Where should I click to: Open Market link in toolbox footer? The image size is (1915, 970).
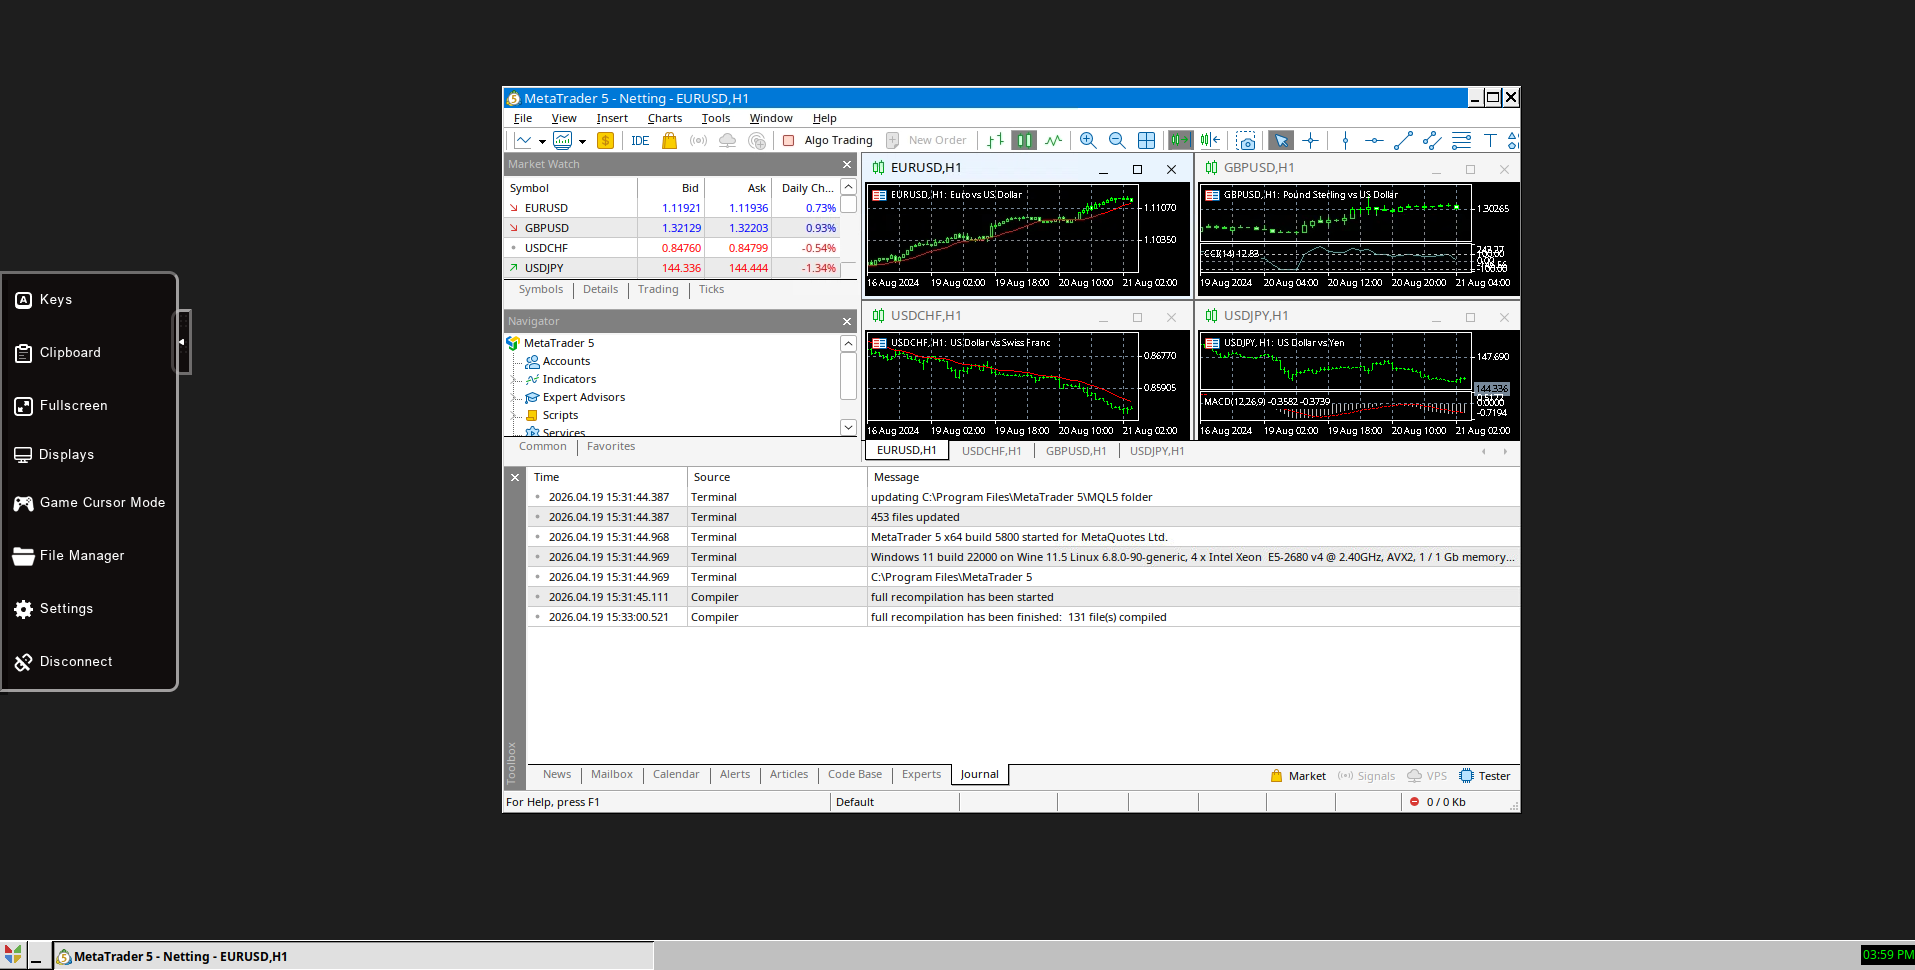pos(1298,776)
